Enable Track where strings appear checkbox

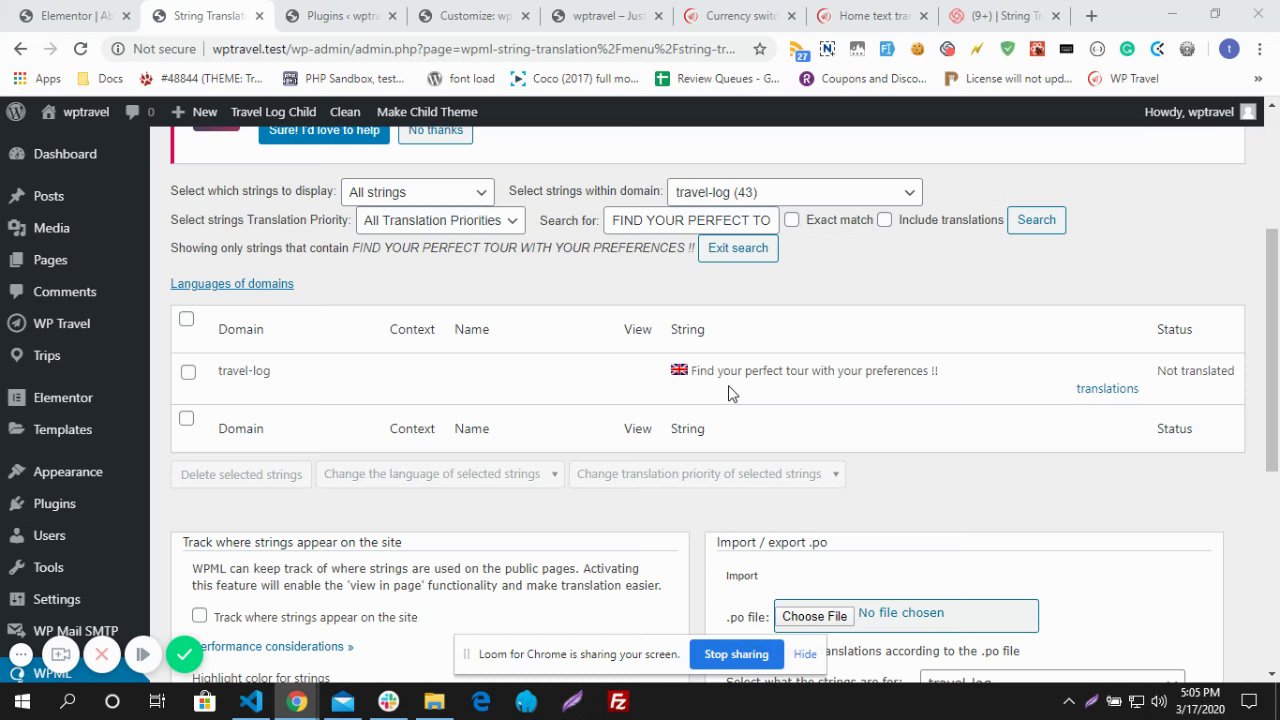[199, 616]
